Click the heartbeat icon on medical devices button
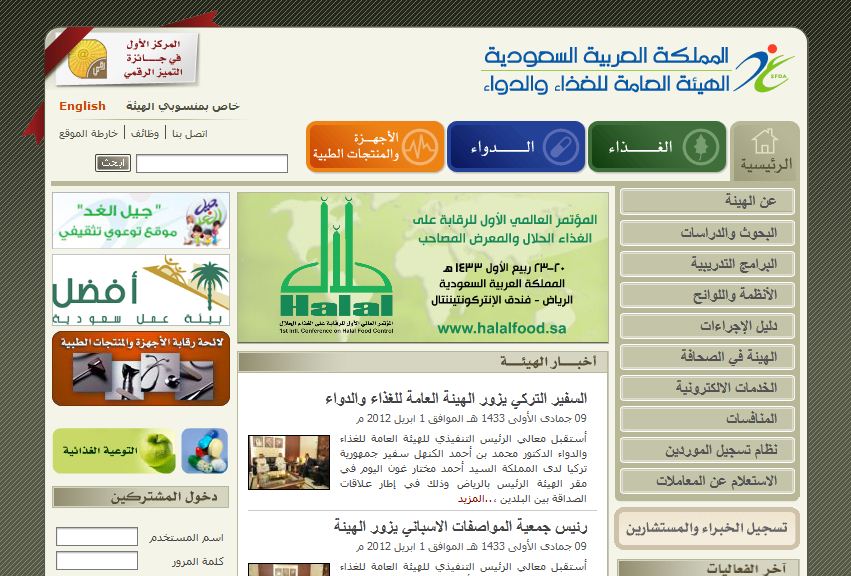Screen dimensions: 851x576 [422, 147]
